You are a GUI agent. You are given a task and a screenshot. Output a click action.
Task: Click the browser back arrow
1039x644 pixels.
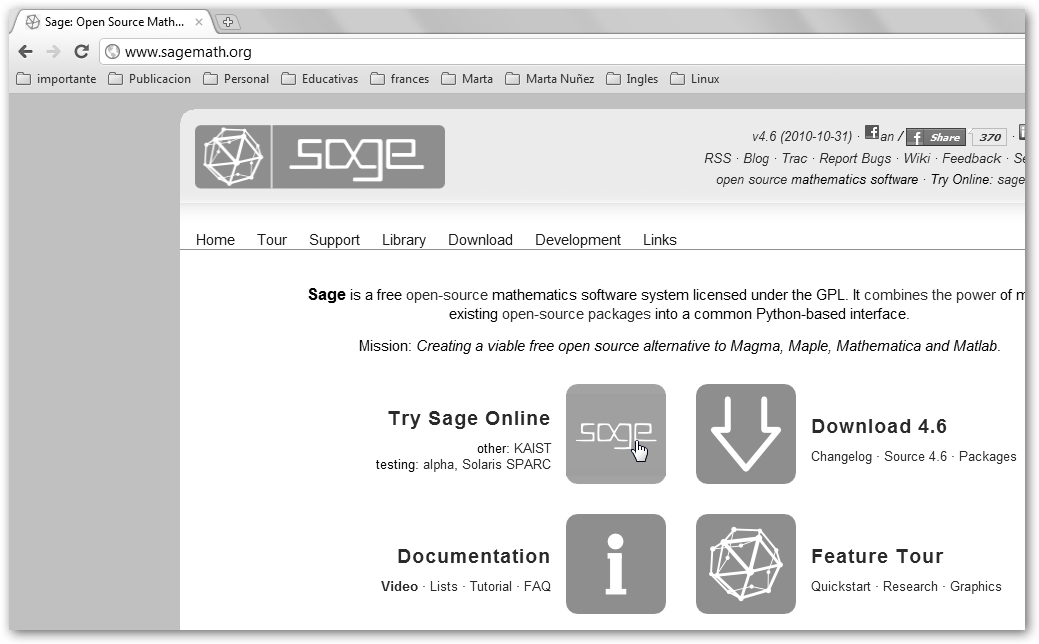coord(26,52)
